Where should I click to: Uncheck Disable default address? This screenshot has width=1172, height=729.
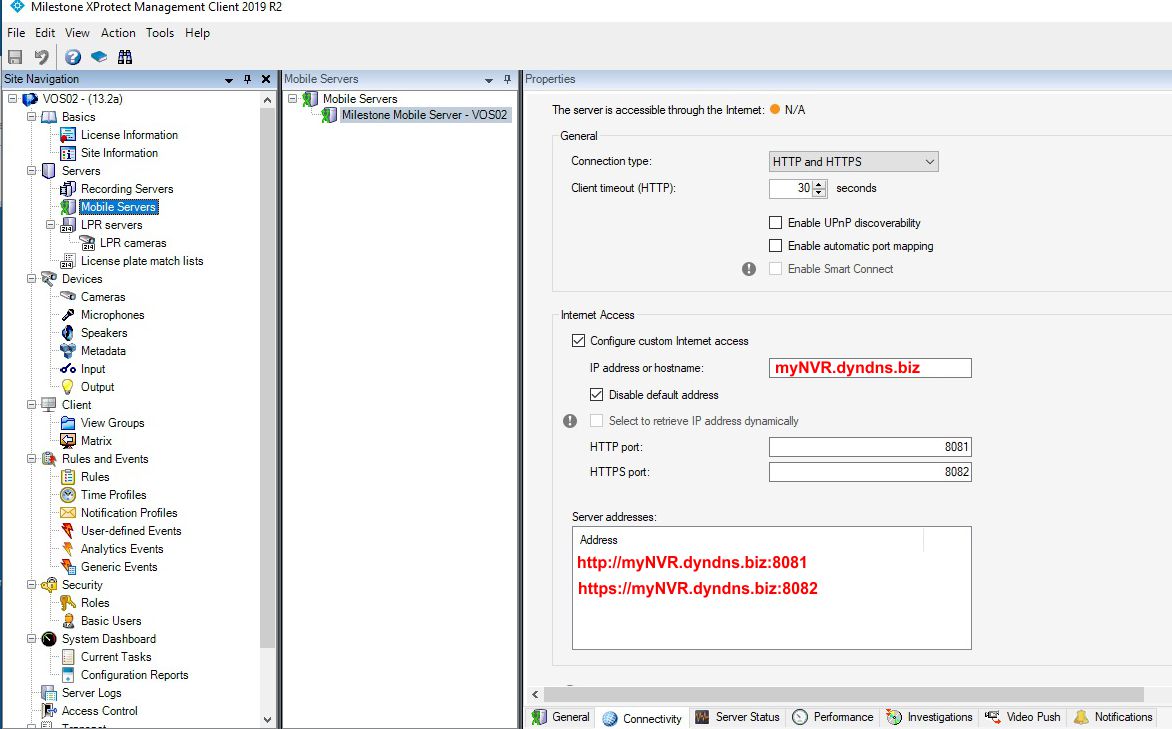pyautogui.click(x=596, y=395)
